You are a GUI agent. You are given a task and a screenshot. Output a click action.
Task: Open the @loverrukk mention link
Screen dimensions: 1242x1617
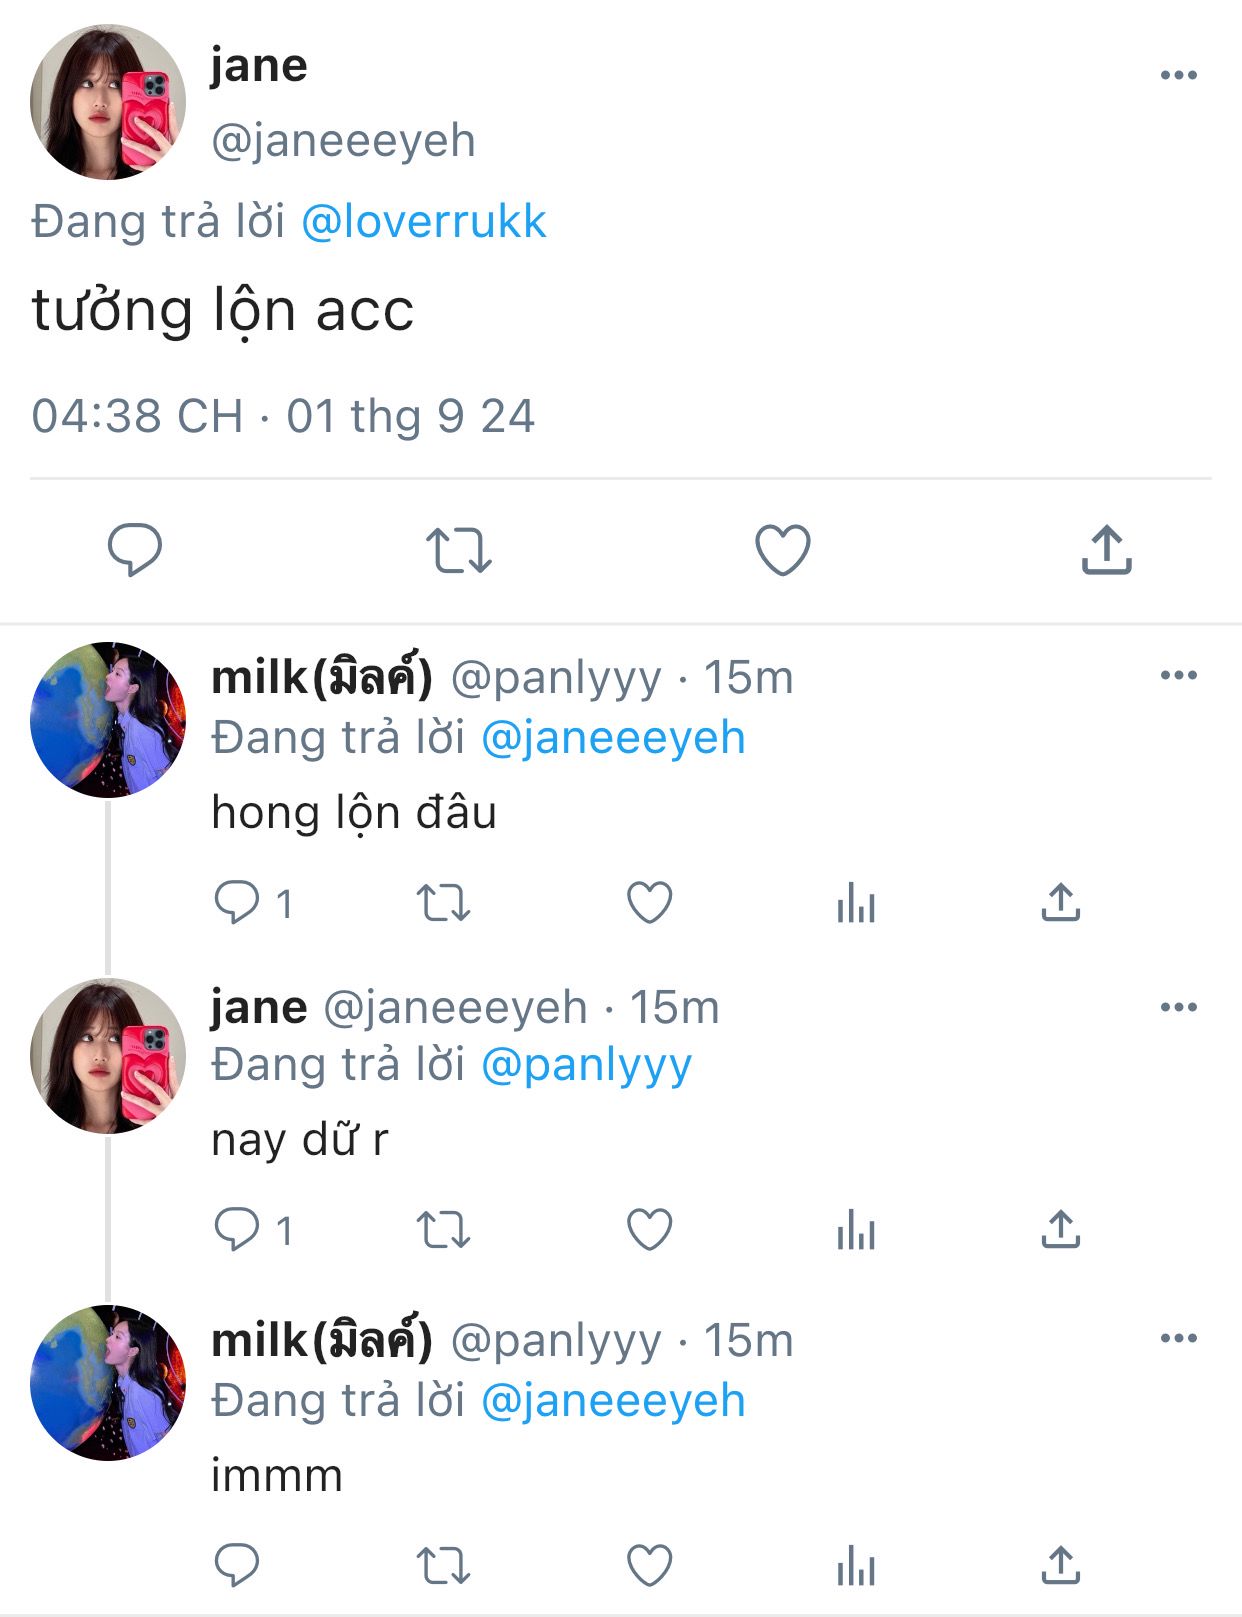click(x=424, y=221)
